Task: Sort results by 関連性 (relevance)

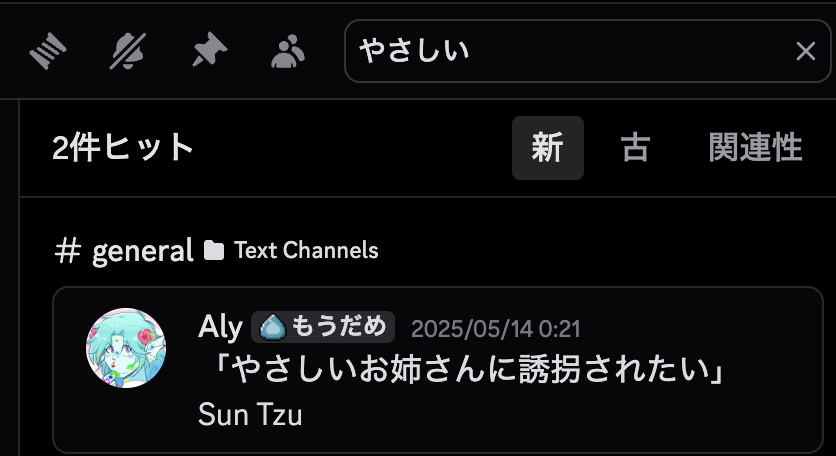Action: point(755,148)
